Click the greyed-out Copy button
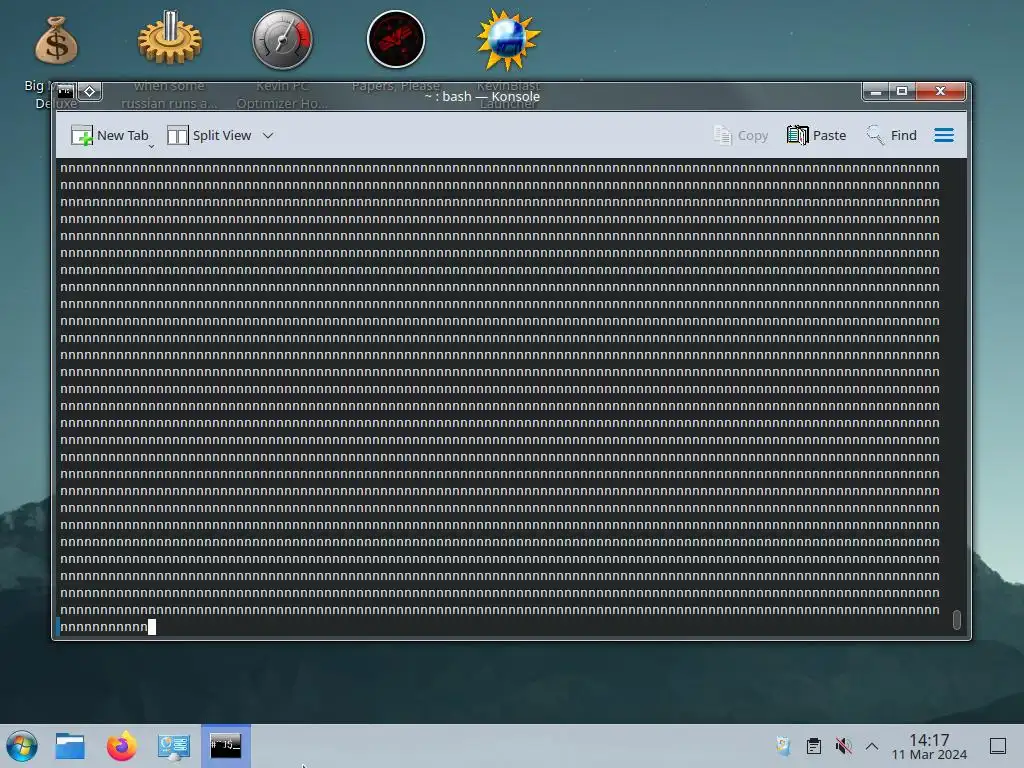 click(741, 135)
